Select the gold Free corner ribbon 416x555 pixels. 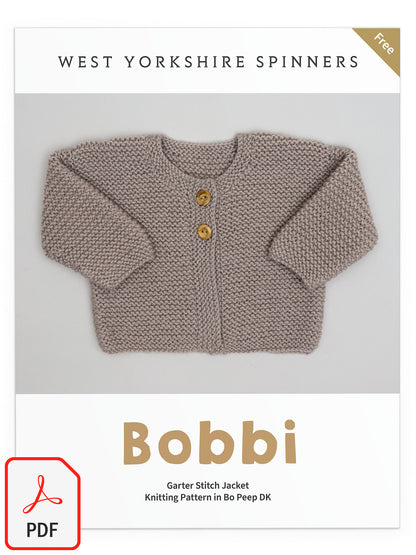click(381, 46)
